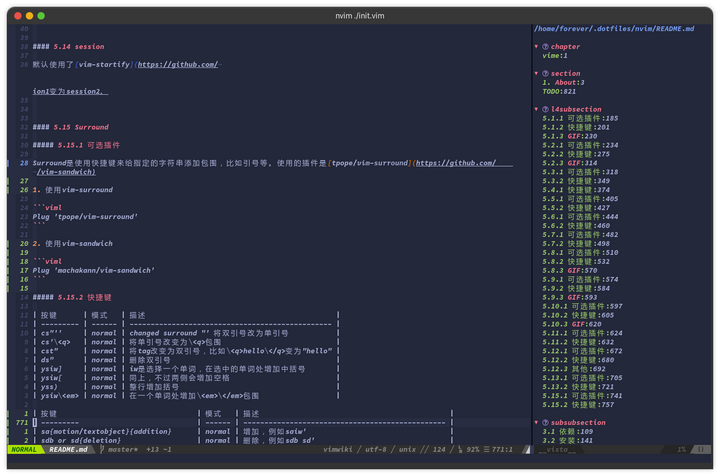Jump to tag 5.15.2 快捷键:757

click(x=578, y=405)
